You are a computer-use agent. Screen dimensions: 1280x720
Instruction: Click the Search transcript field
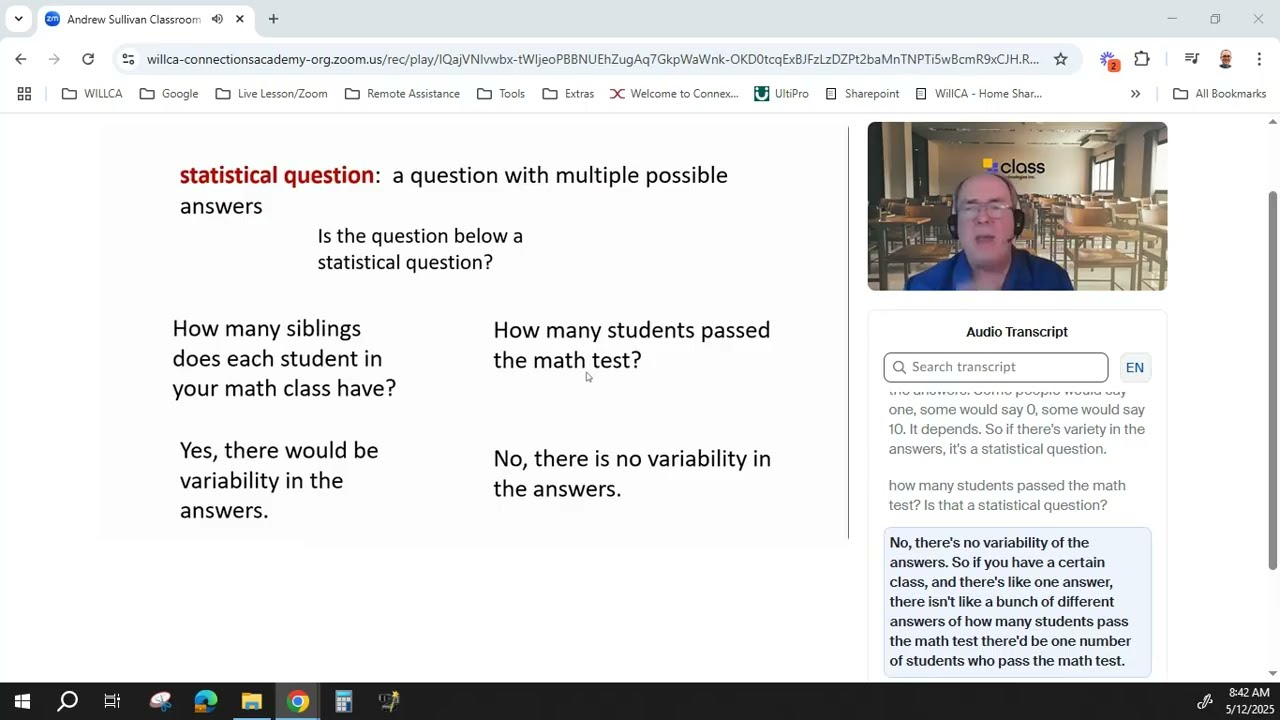pos(996,367)
